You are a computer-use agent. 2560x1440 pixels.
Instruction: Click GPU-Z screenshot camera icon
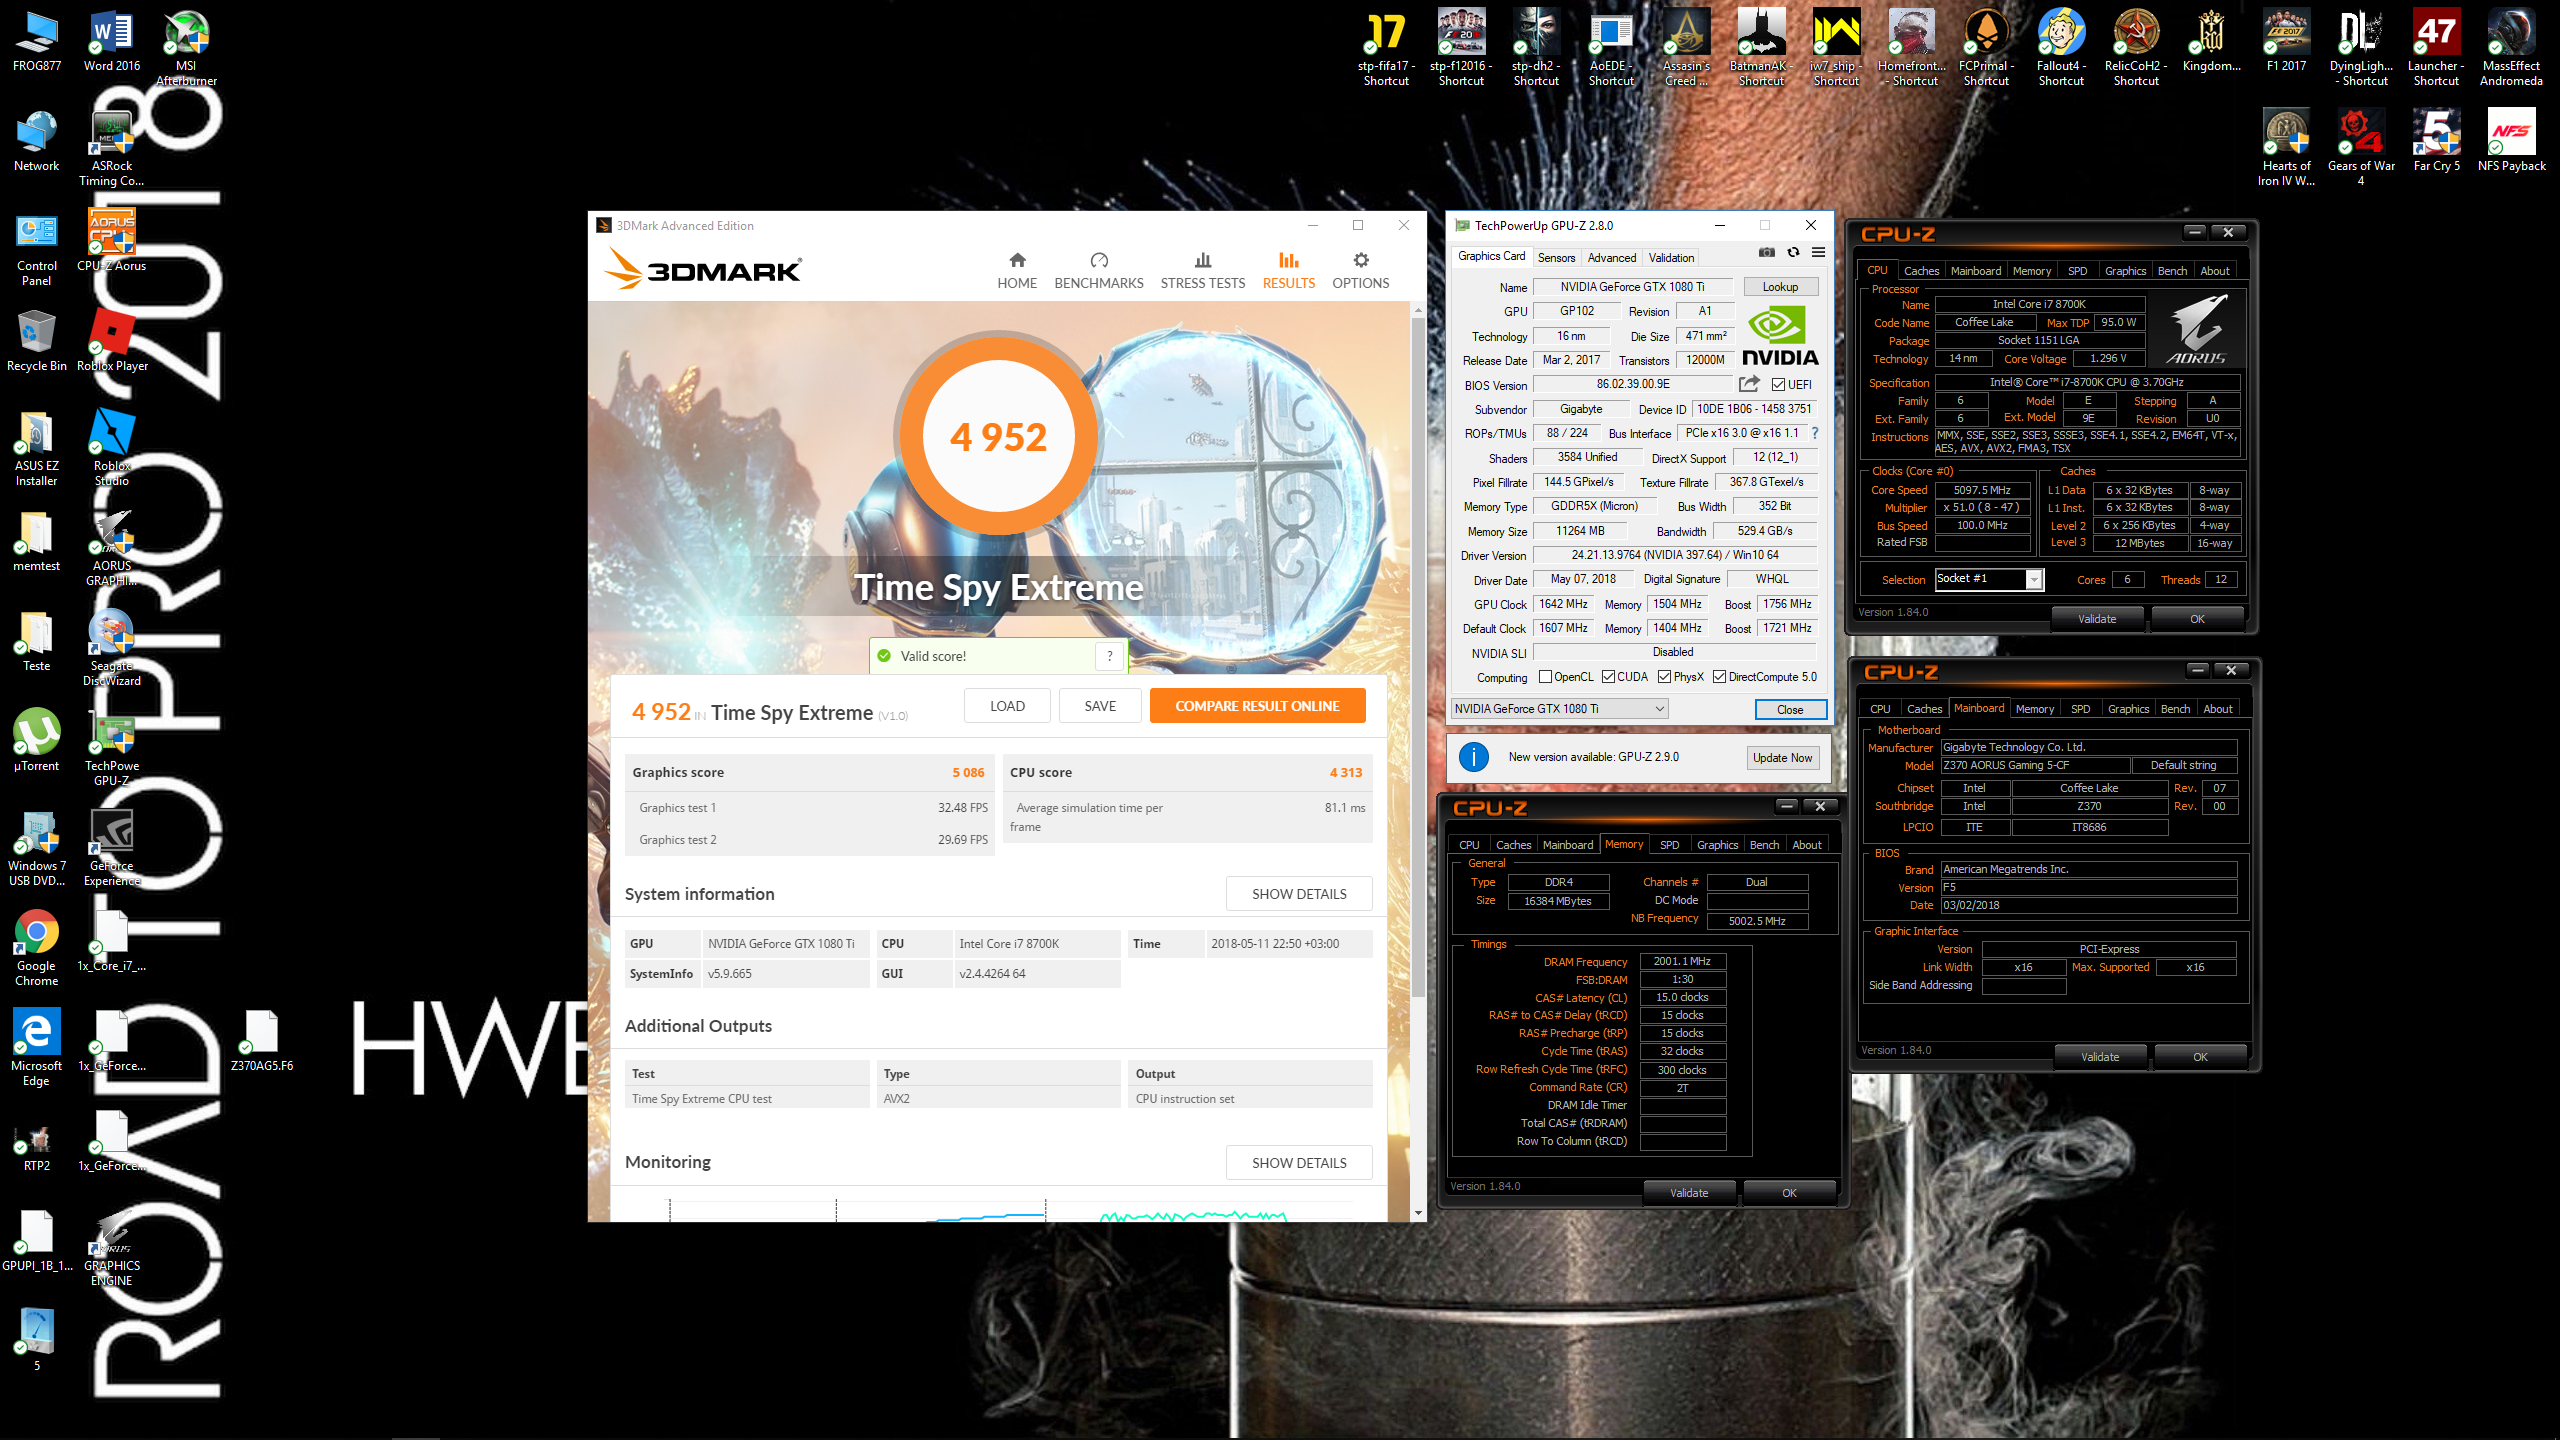coord(1767,253)
